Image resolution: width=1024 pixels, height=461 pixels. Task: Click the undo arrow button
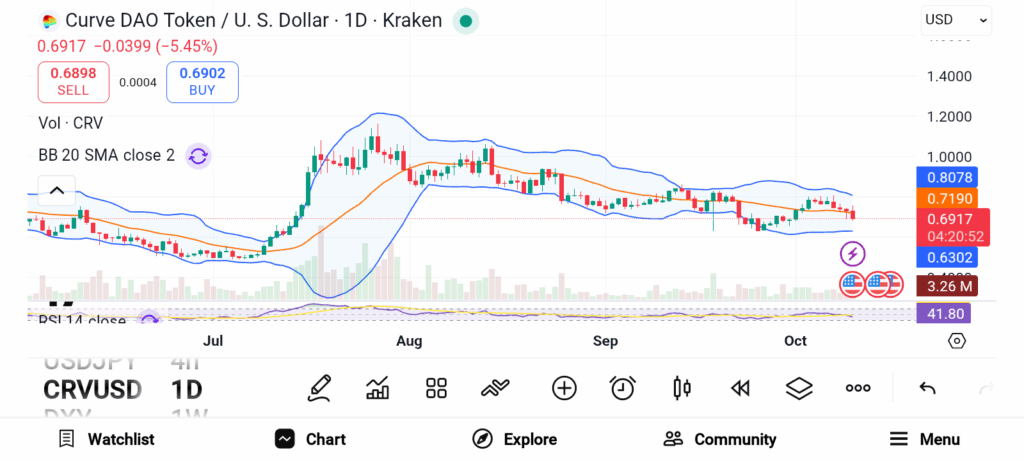(927, 388)
